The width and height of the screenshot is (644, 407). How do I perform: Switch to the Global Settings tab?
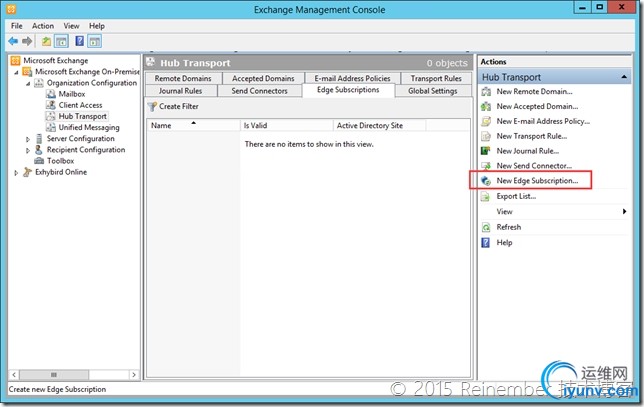(433, 91)
